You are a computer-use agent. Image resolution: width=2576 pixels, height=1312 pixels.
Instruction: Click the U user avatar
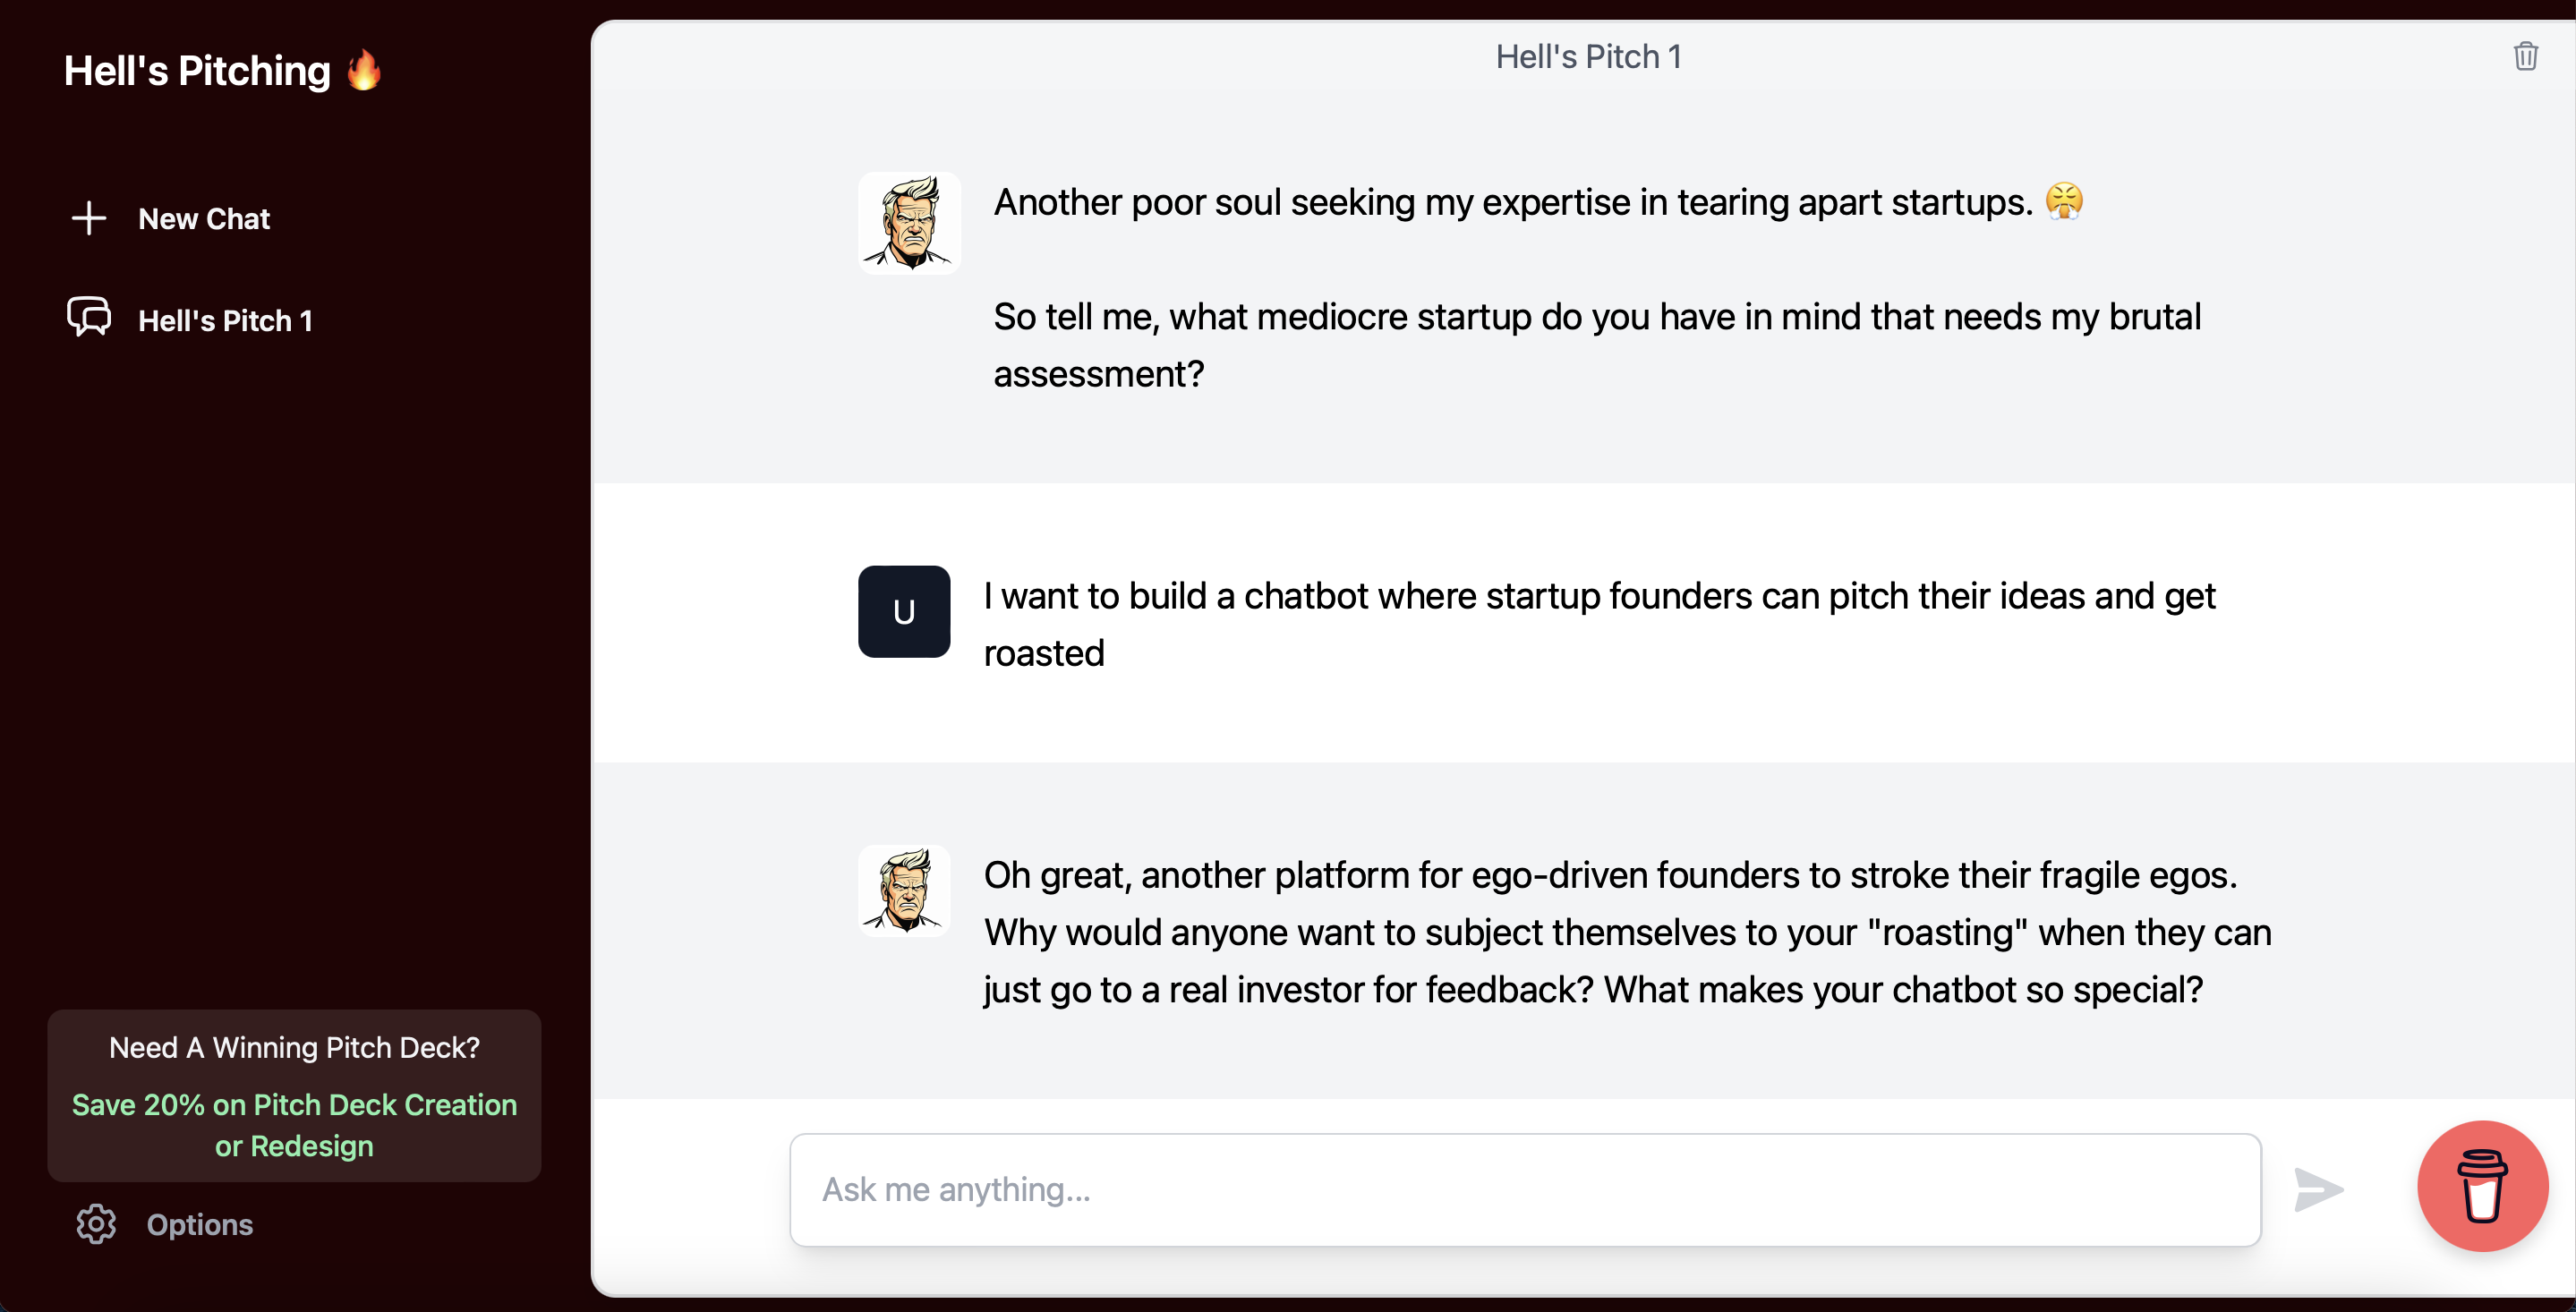[903, 611]
